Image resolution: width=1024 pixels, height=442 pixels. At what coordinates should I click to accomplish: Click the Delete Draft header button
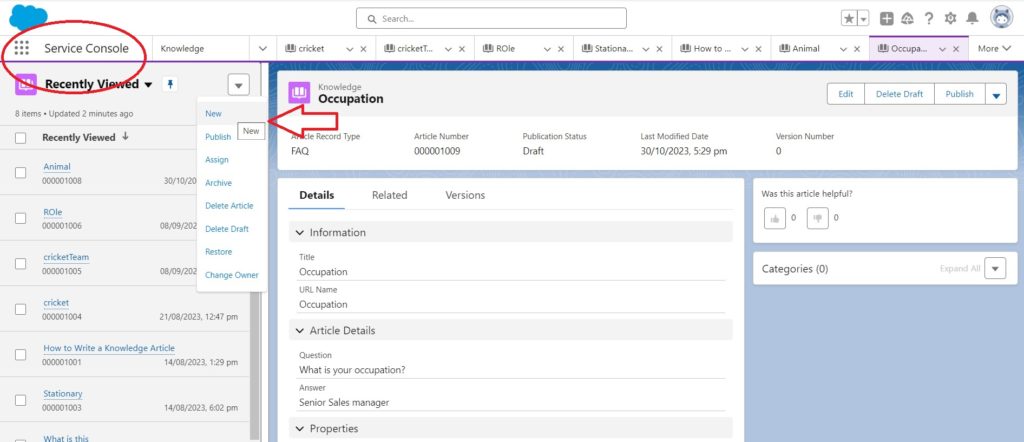(x=899, y=94)
